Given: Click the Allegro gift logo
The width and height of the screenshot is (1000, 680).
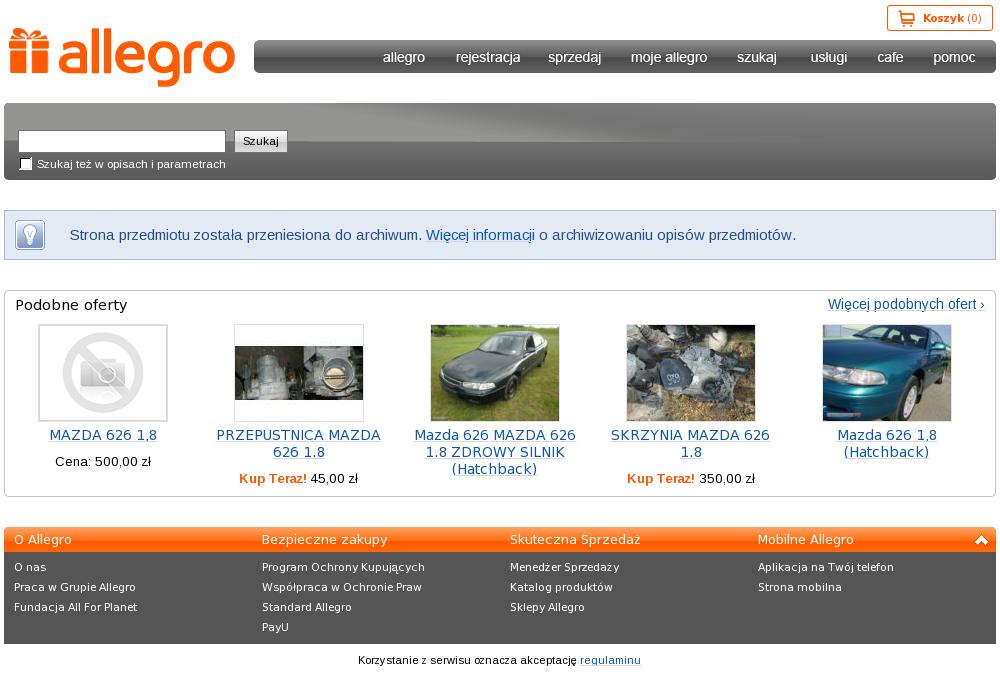Looking at the screenshot, I should 122,57.
